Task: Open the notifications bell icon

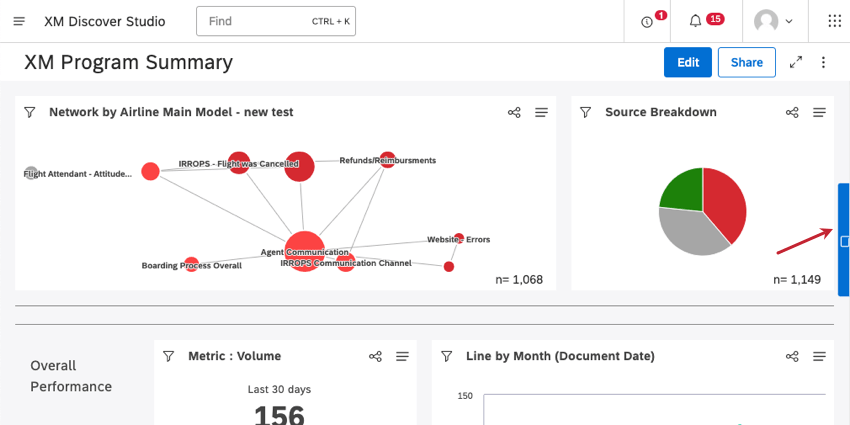Action: click(695, 21)
